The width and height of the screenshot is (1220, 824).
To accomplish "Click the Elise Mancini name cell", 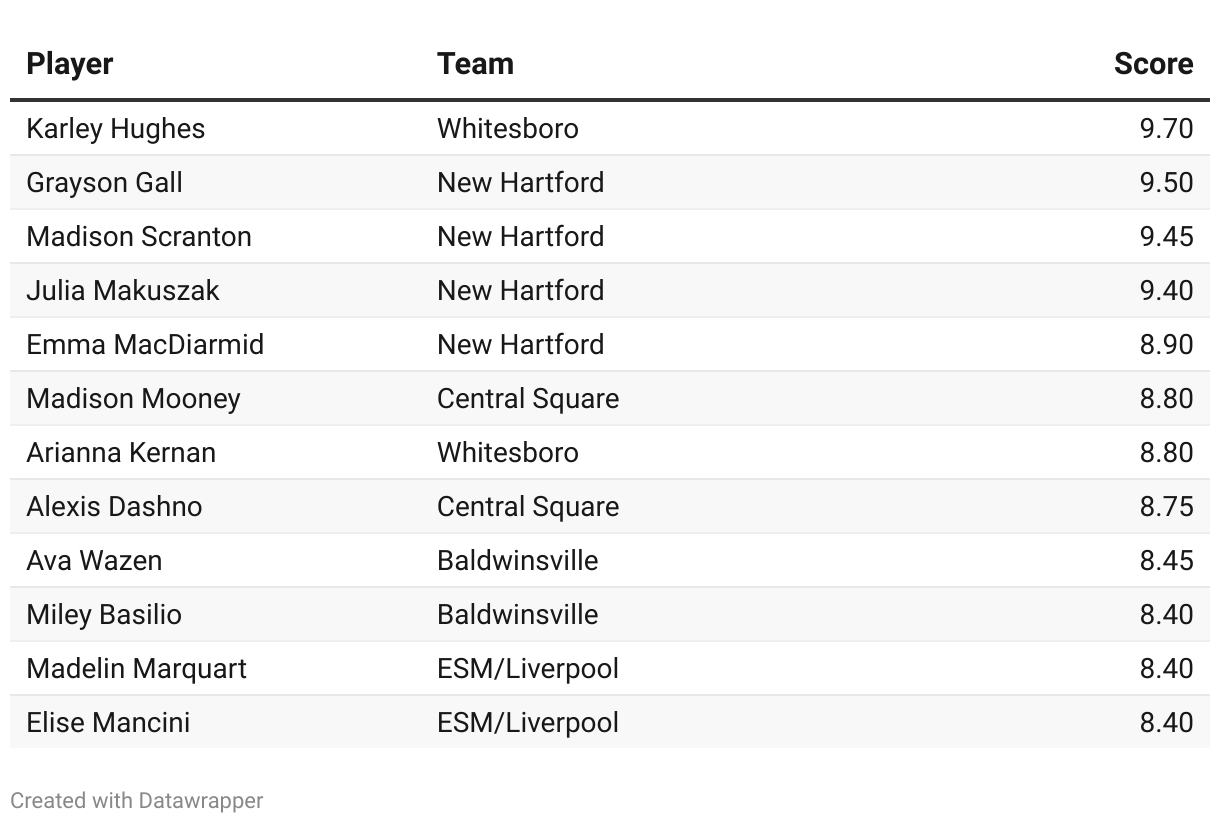I will click(108, 723).
